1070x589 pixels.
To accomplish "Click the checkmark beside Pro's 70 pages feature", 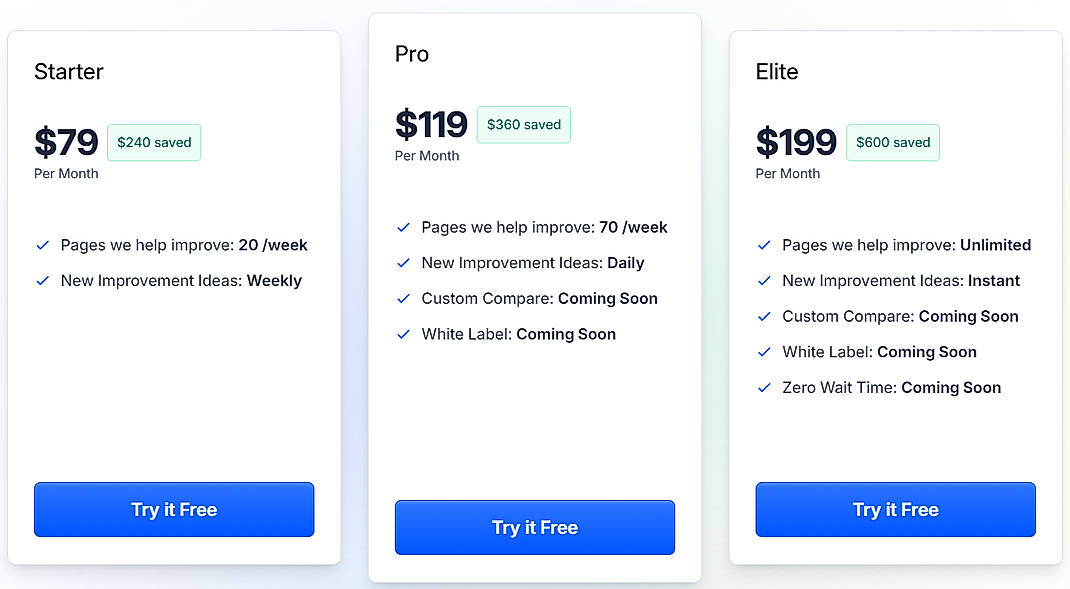I will pos(404,227).
